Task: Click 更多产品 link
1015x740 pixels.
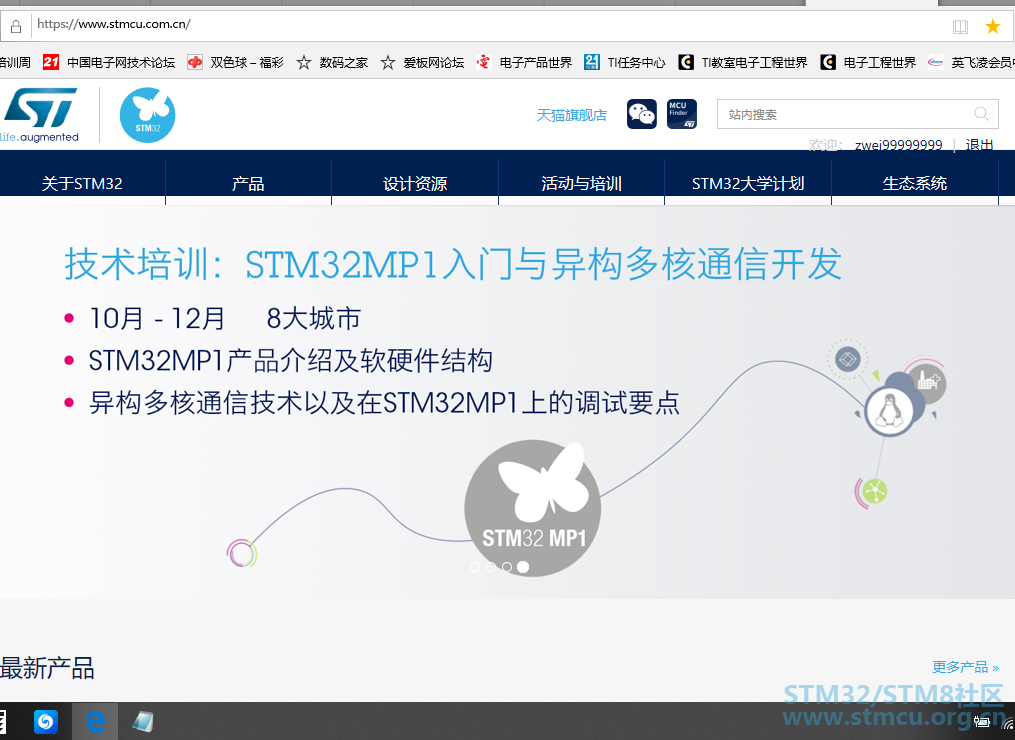Action: click(965, 667)
